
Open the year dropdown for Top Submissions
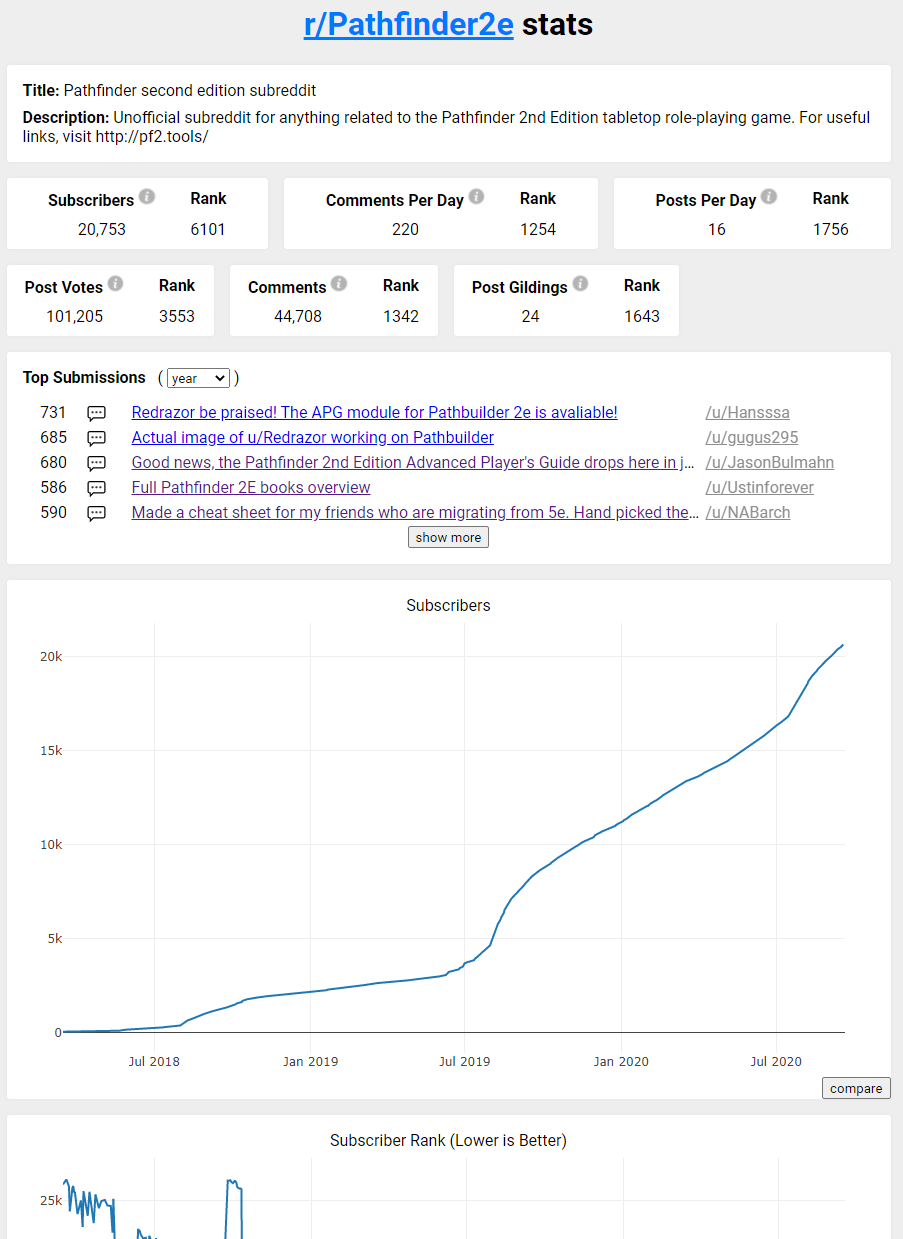(198, 378)
